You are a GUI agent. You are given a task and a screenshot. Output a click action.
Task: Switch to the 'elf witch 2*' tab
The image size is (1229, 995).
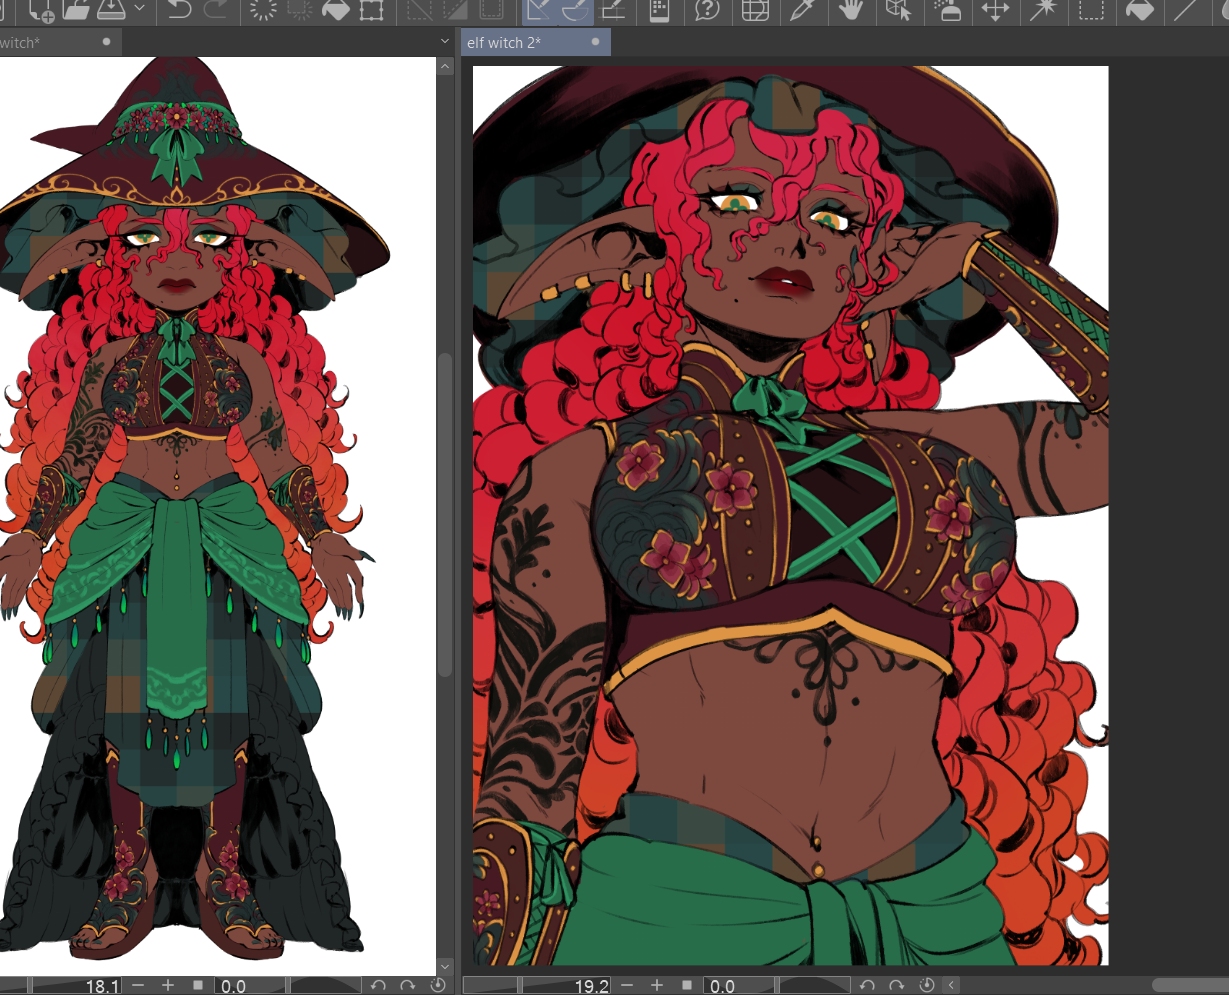click(504, 43)
